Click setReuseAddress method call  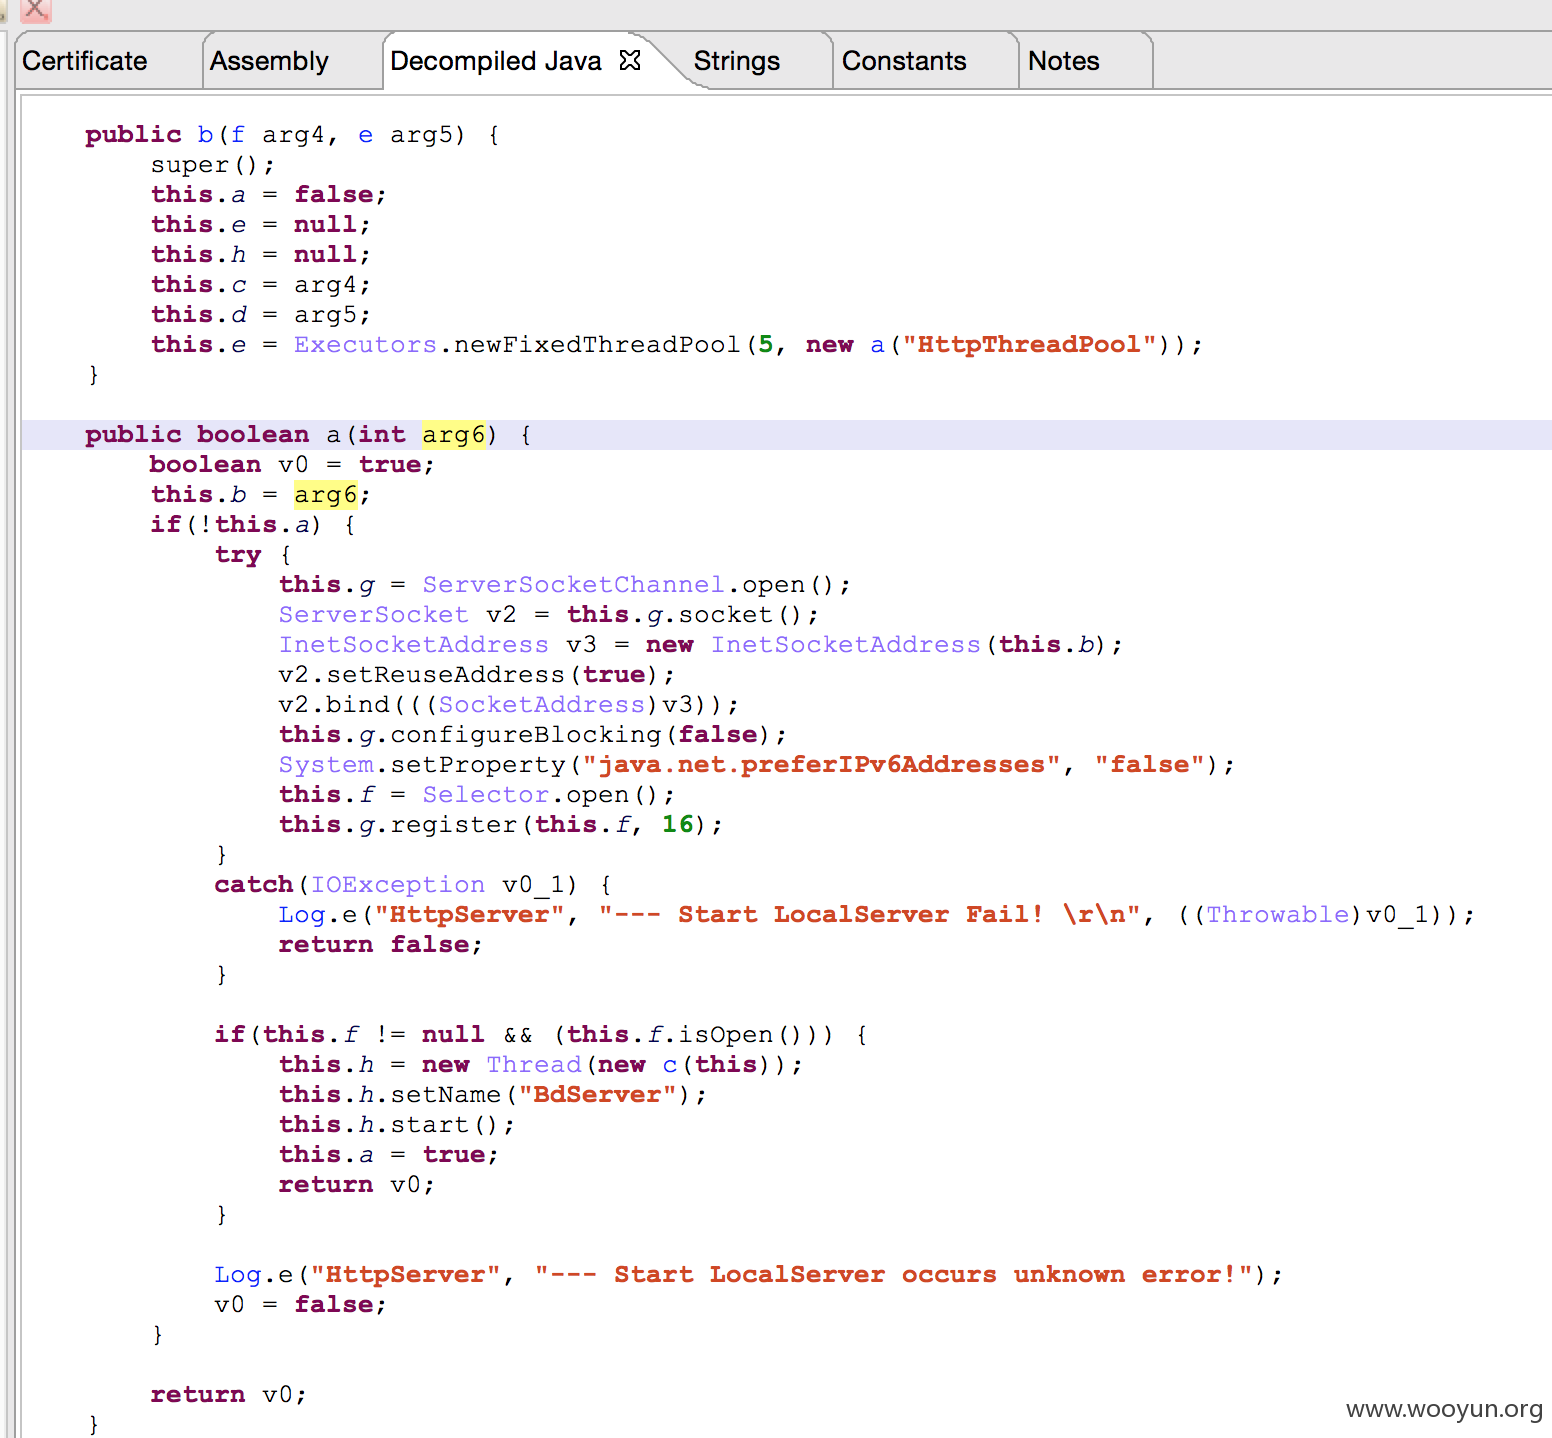click(446, 674)
